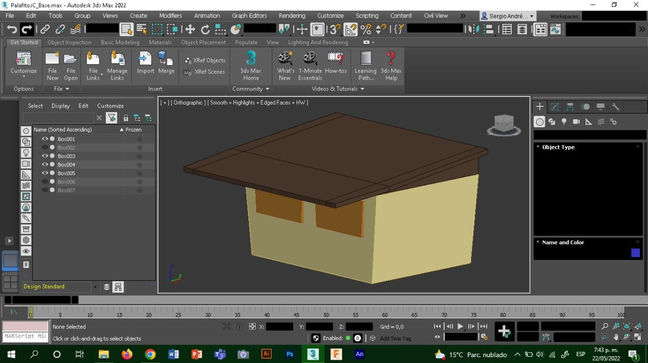Open the Design Standard workspace dropdown
The image size is (648, 363).
[60, 287]
